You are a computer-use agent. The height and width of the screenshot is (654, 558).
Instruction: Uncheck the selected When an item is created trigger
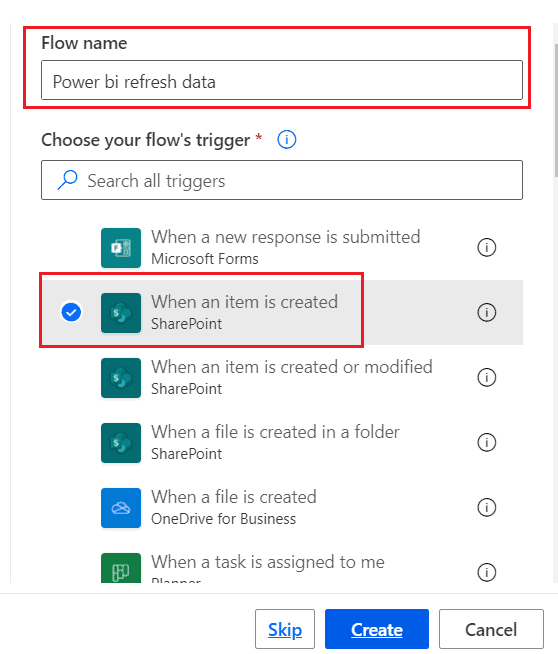pyautogui.click(x=71, y=312)
